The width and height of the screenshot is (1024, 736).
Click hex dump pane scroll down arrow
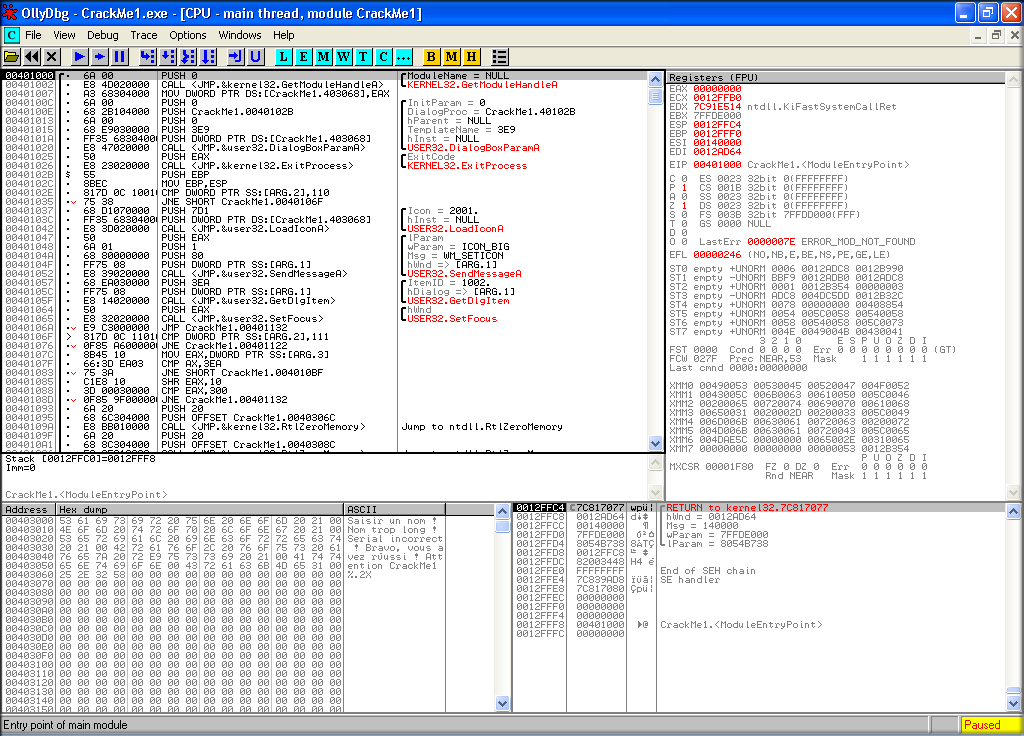point(502,703)
